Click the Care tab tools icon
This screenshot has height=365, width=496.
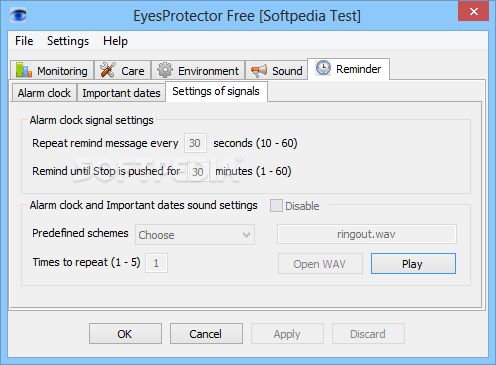[108, 70]
